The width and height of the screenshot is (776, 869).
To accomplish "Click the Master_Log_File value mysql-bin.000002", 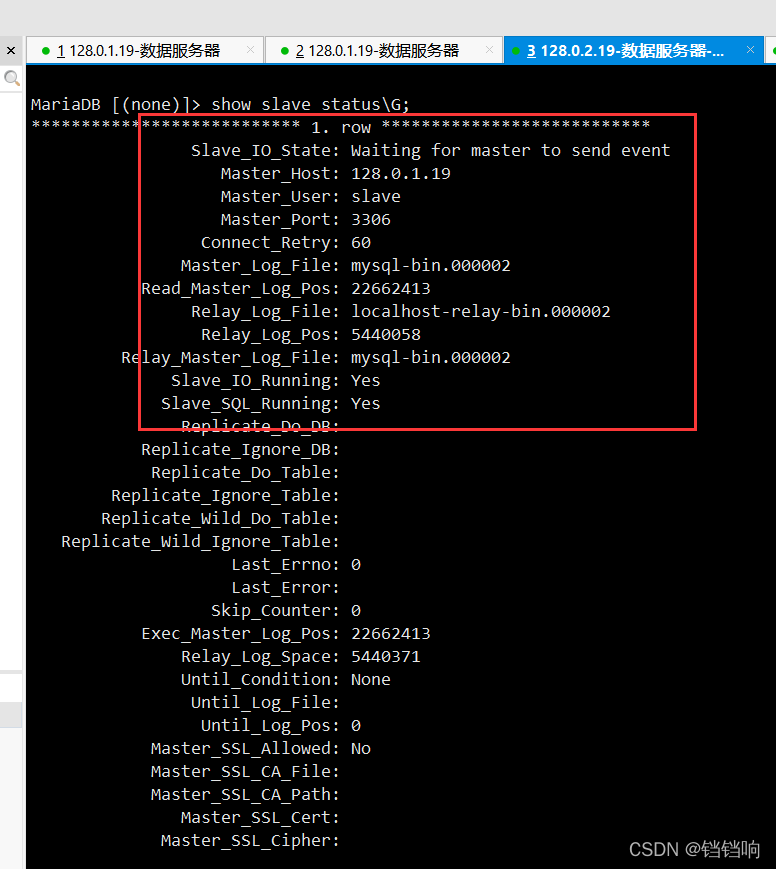I will point(431,265).
